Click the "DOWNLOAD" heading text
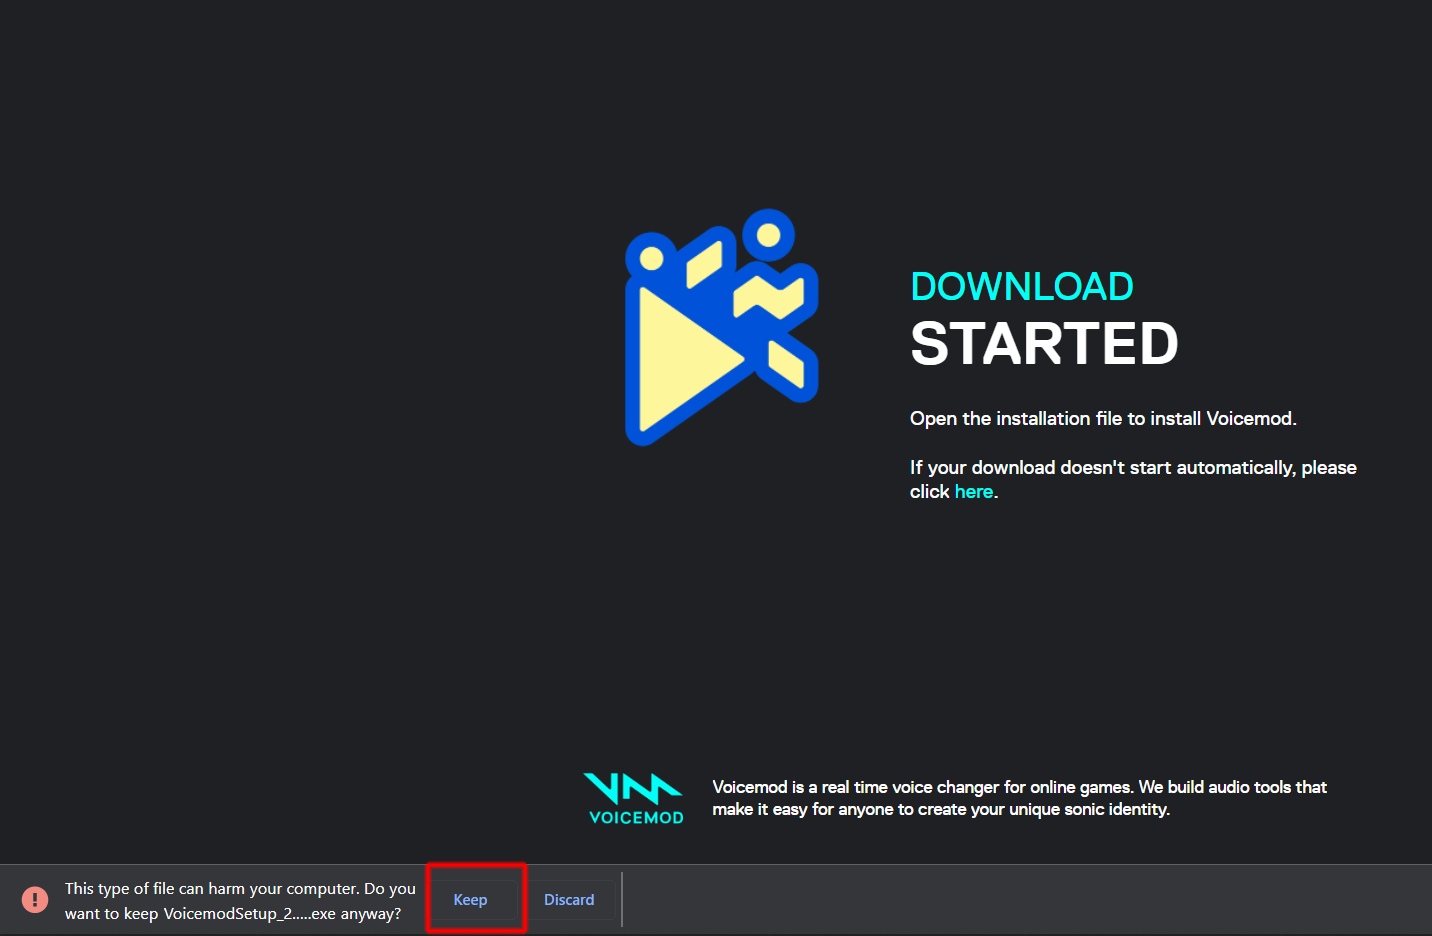The width and height of the screenshot is (1432, 936). click(x=1022, y=287)
